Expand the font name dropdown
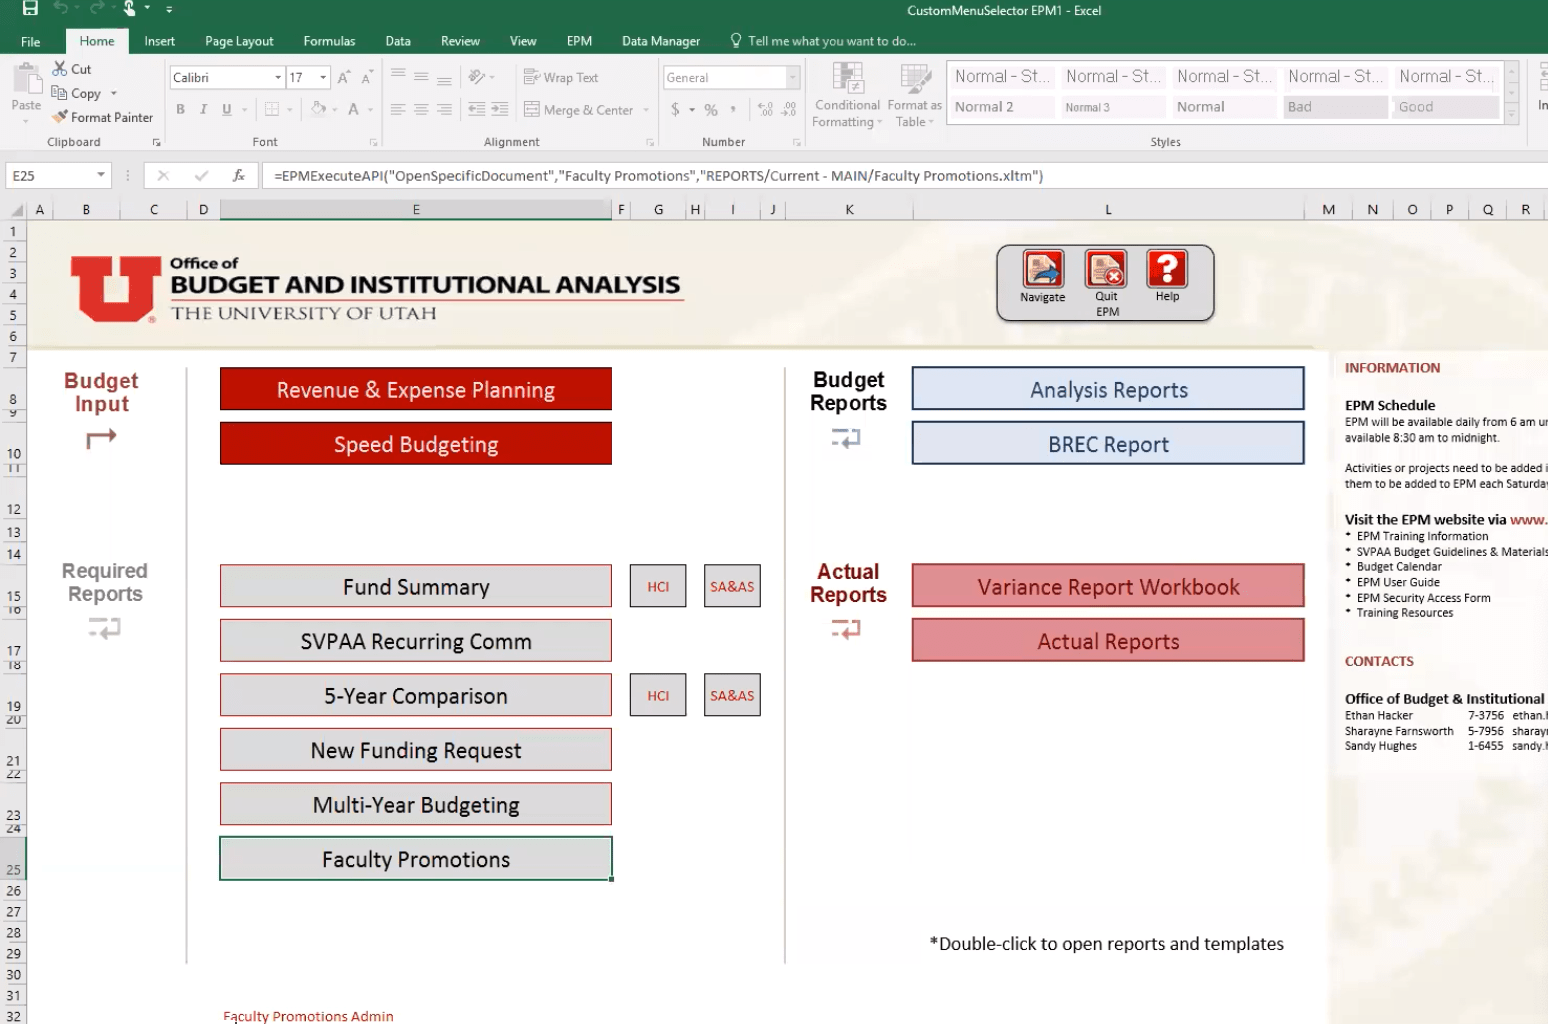1548x1024 pixels. (278, 77)
